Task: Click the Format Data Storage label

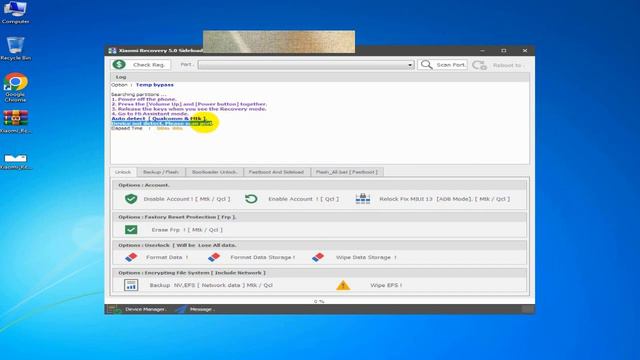Action: click(262, 257)
